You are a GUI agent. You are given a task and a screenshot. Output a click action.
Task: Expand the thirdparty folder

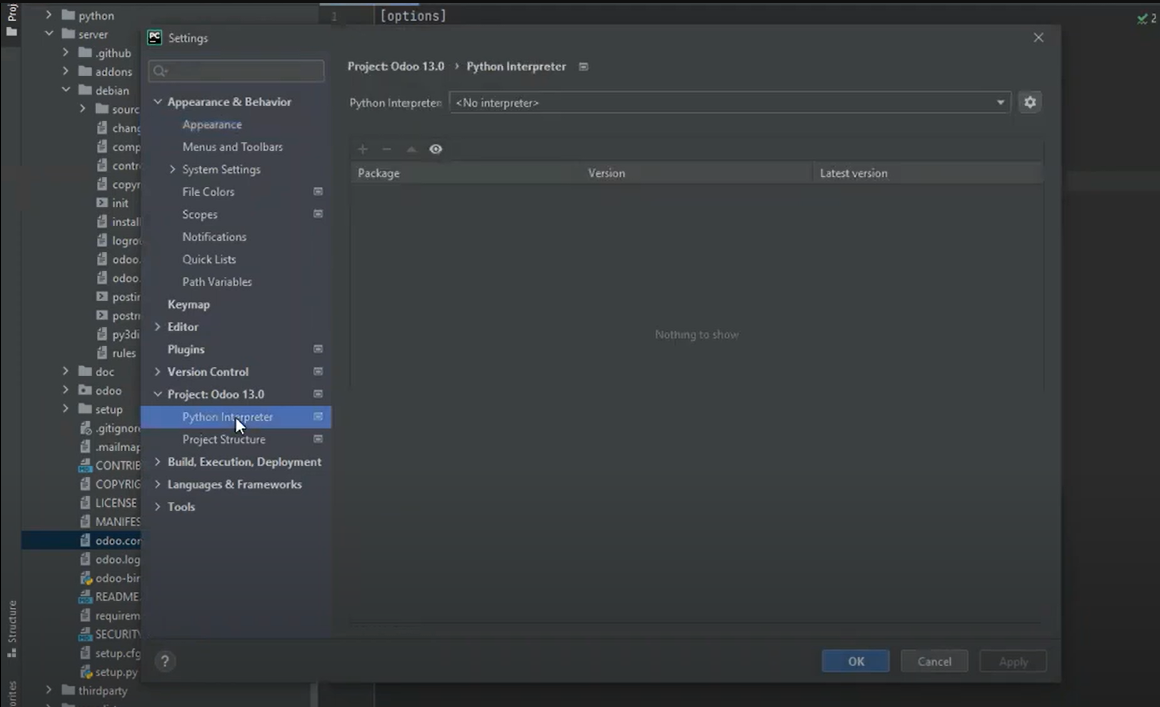click(x=49, y=690)
